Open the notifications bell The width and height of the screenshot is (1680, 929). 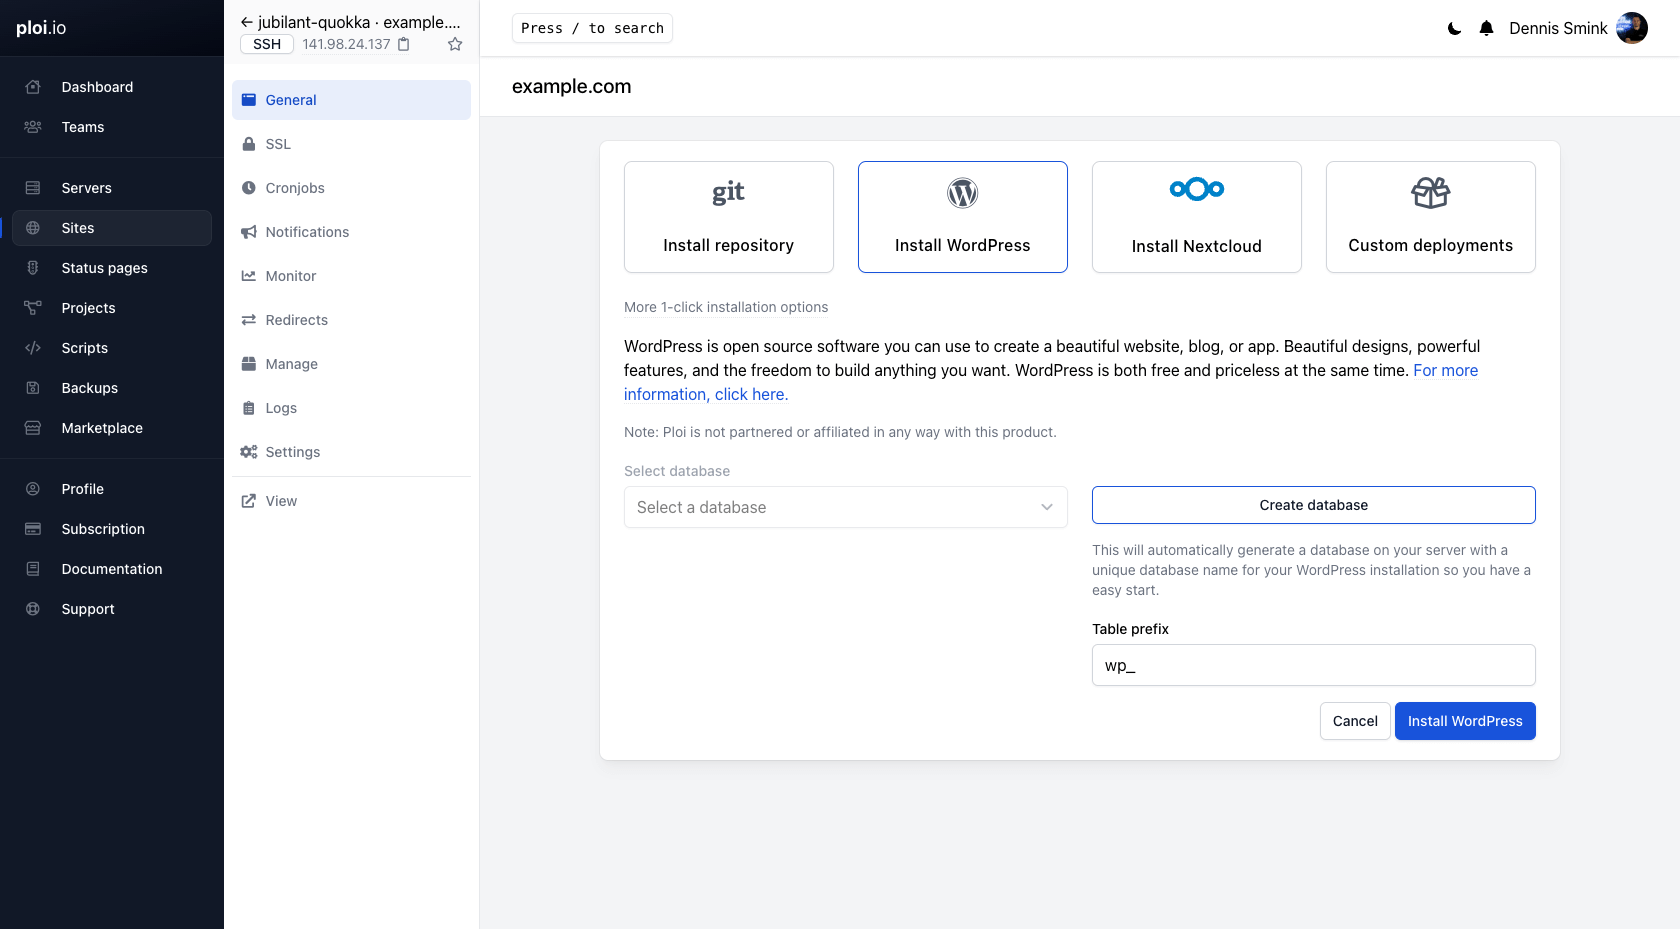pos(1487,28)
